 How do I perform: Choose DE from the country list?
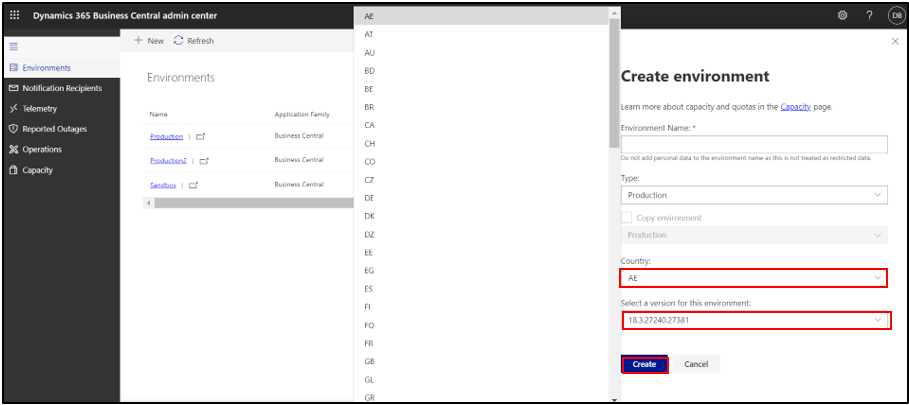(482, 198)
